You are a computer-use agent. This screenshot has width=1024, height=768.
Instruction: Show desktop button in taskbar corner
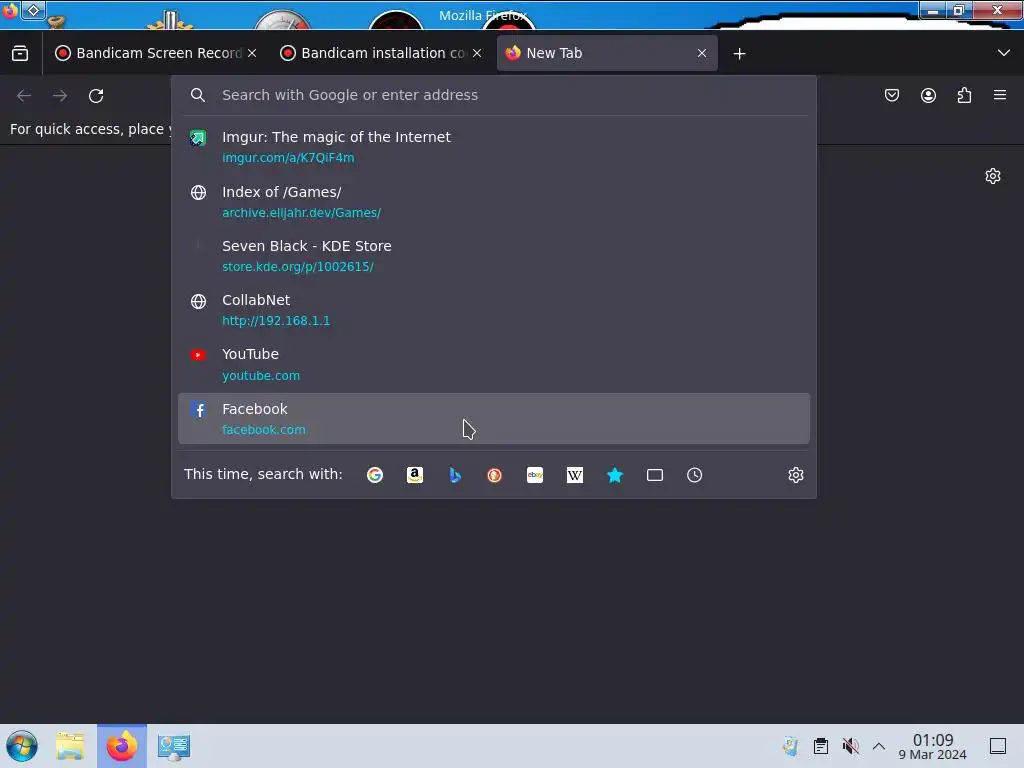pyautogui.click(x=998, y=746)
